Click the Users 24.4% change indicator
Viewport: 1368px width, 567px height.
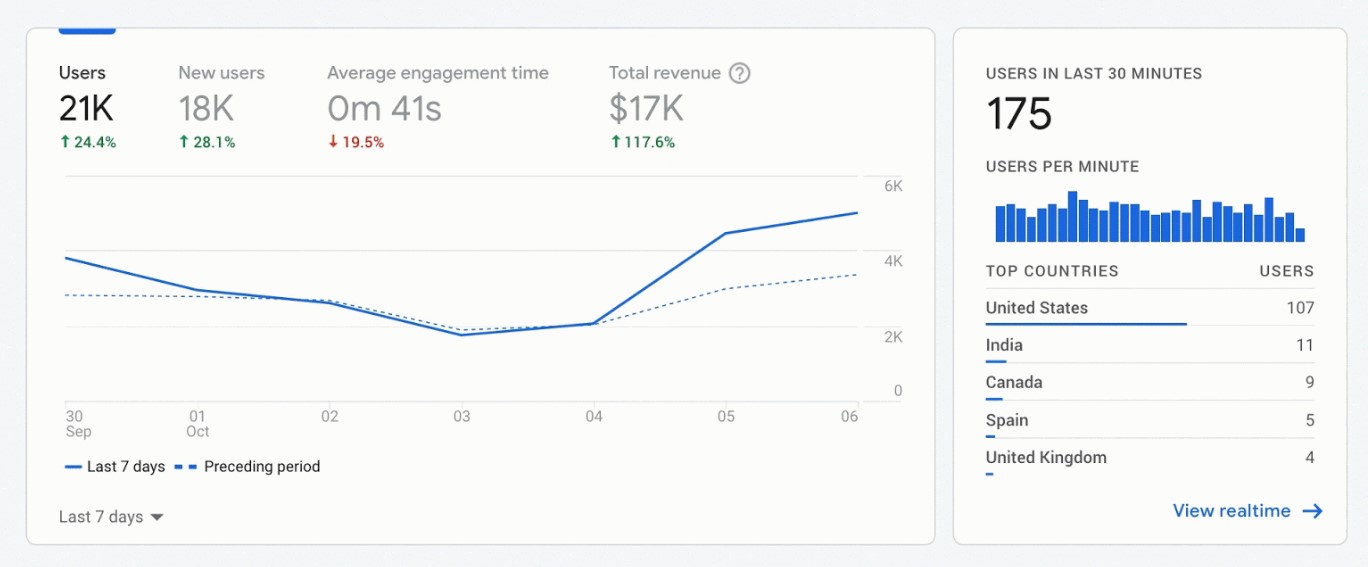pos(88,142)
